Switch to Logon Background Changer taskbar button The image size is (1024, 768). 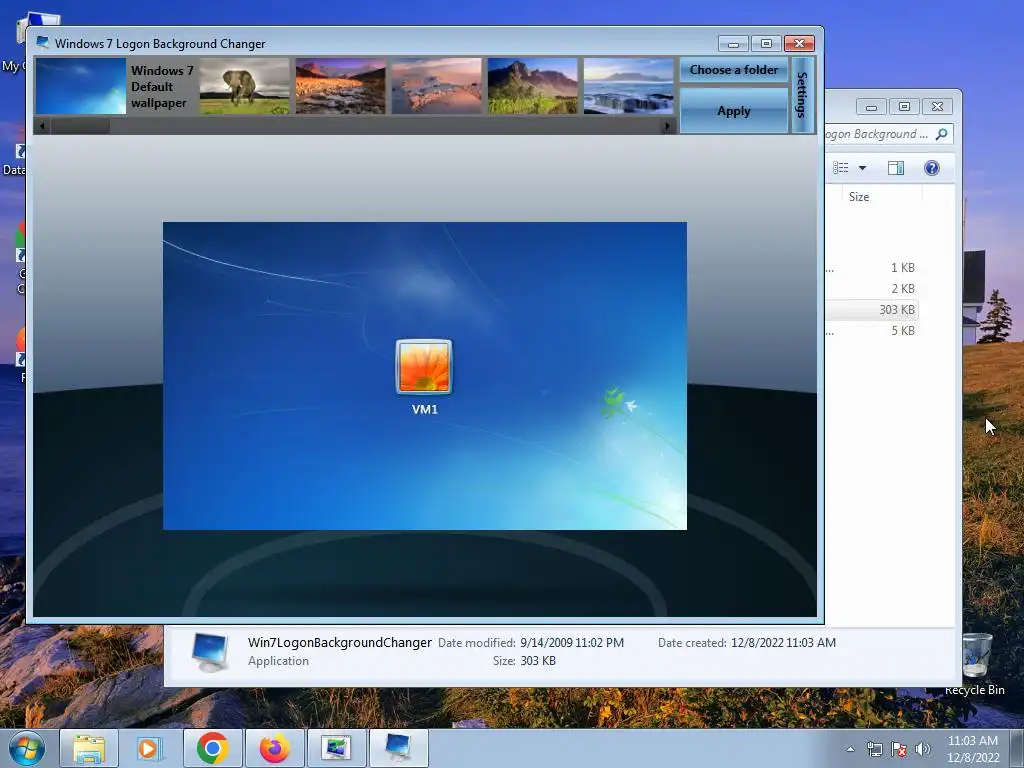(398, 748)
